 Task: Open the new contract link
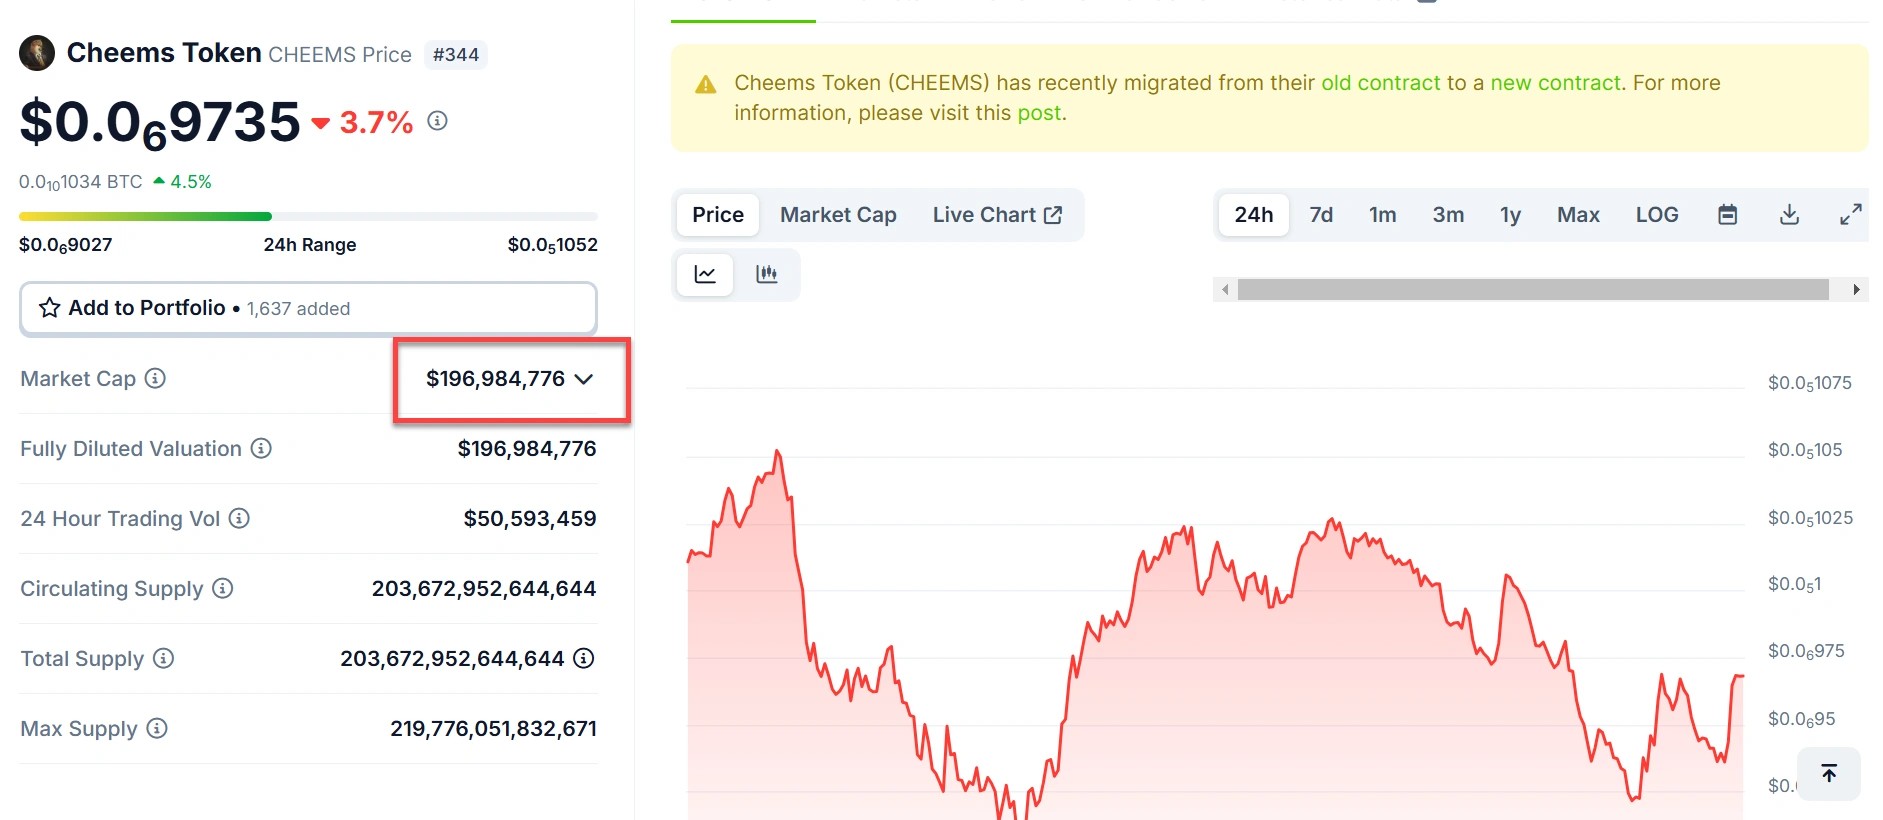1555,83
